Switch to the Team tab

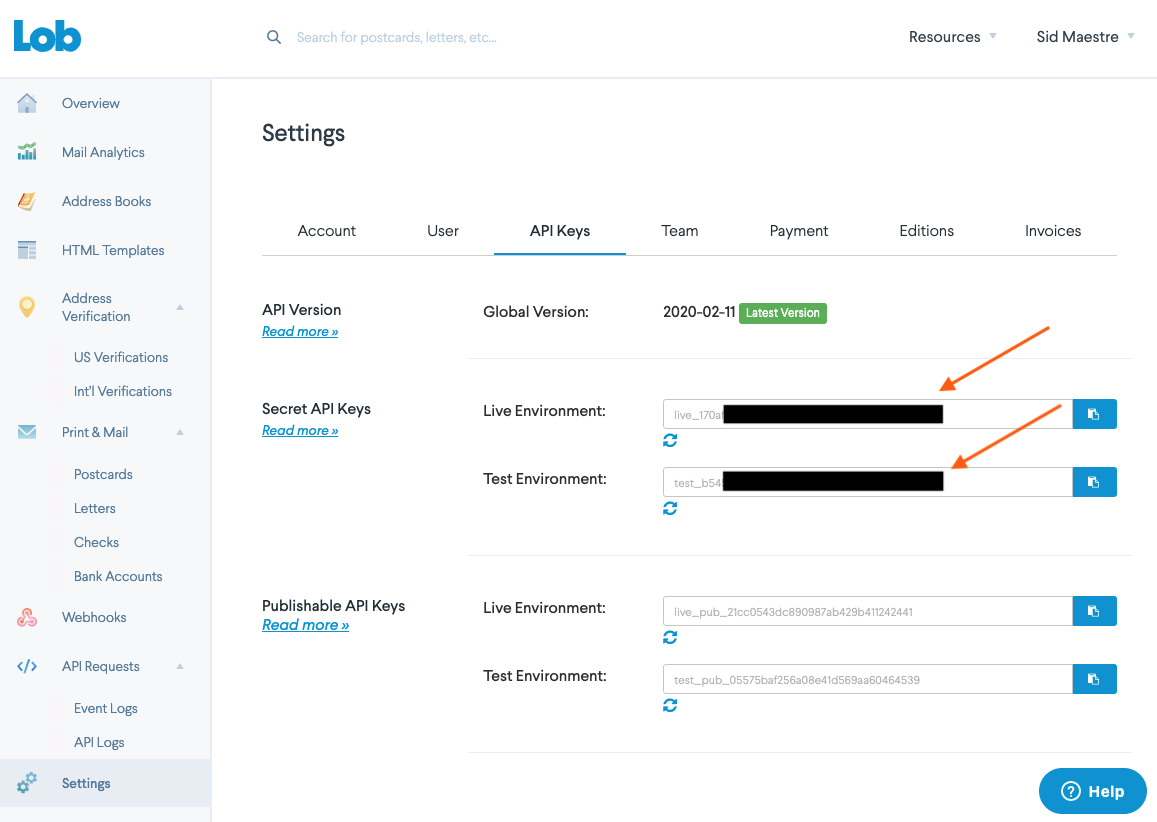(679, 230)
